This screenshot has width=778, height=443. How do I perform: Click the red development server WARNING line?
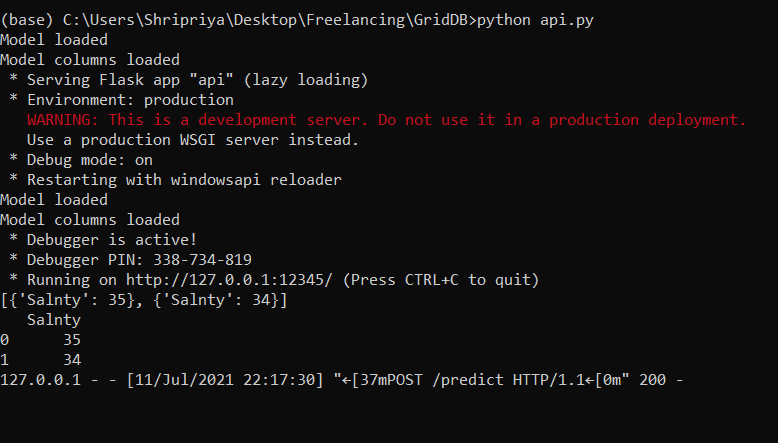(x=386, y=120)
